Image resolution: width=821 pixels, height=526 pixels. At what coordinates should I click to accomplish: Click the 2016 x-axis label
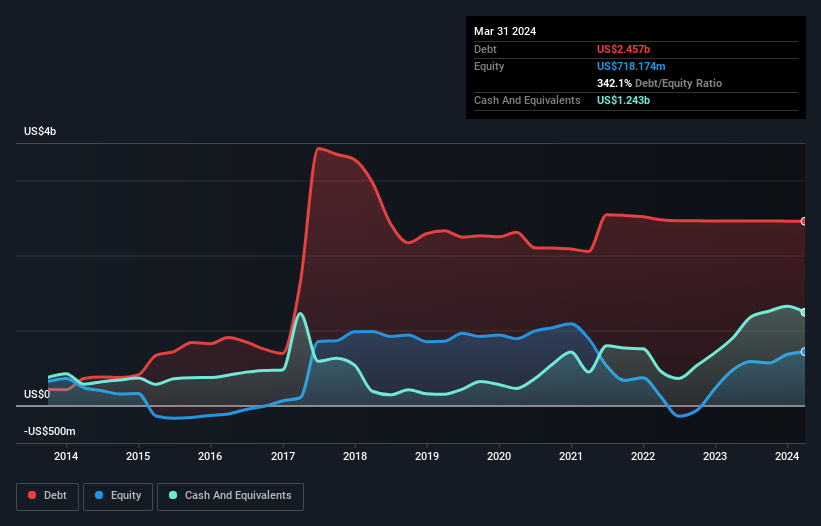(x=210, y=456)
